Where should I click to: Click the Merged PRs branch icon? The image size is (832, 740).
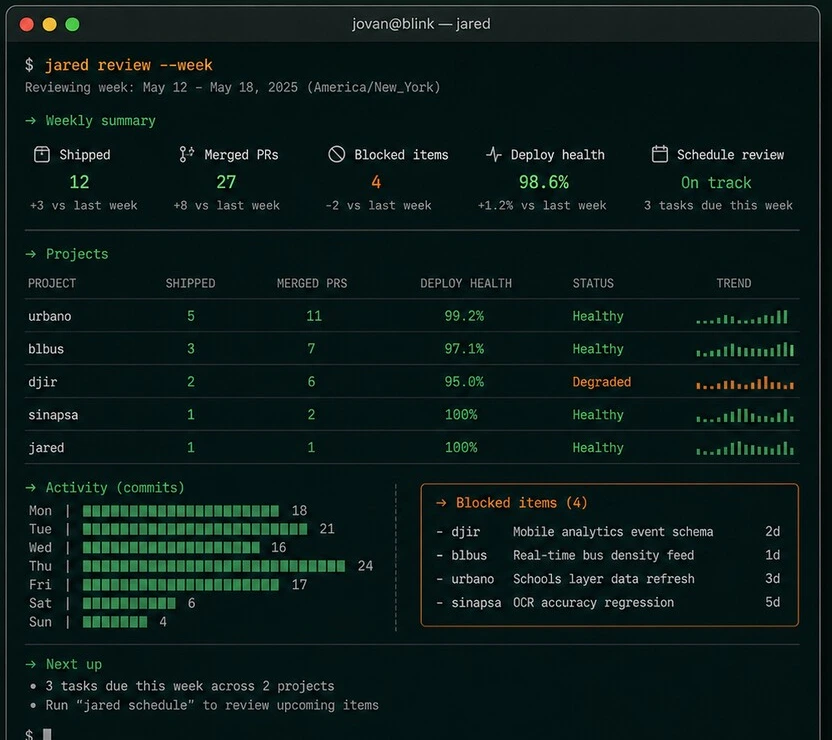click(186, 154)
